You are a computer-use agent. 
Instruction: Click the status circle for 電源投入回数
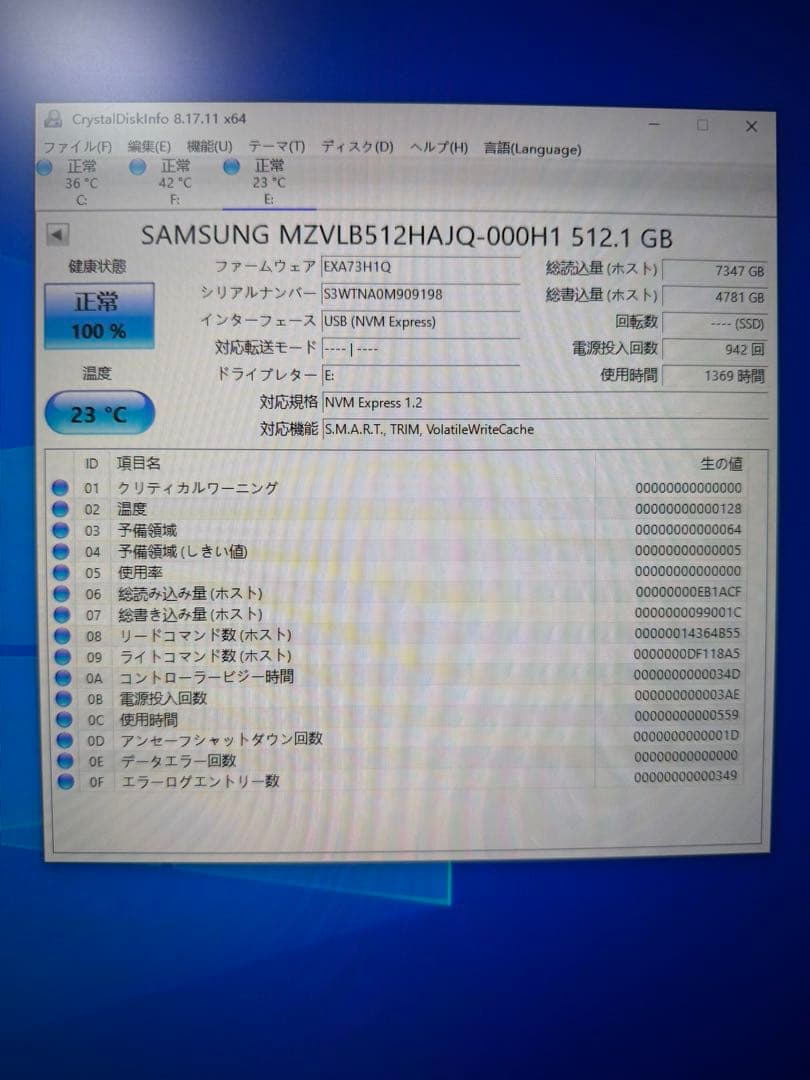point(63,698)
